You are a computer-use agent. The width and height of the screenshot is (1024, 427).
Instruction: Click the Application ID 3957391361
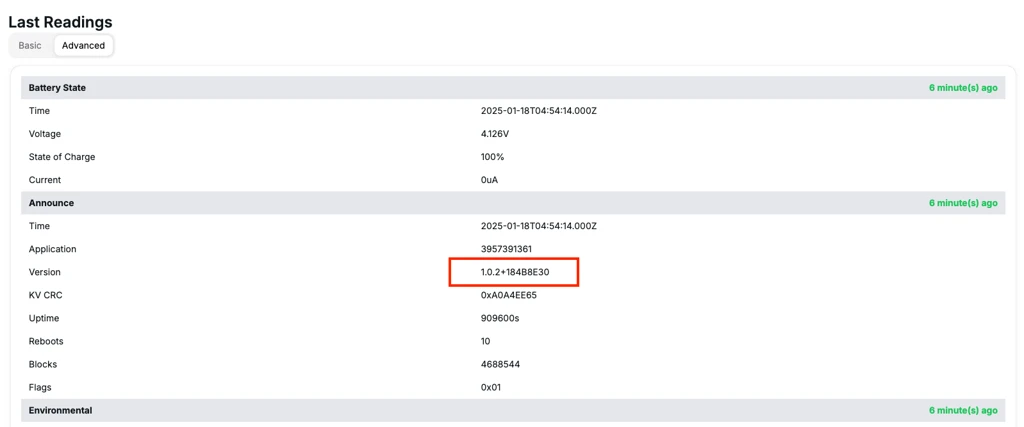[506, 249]
